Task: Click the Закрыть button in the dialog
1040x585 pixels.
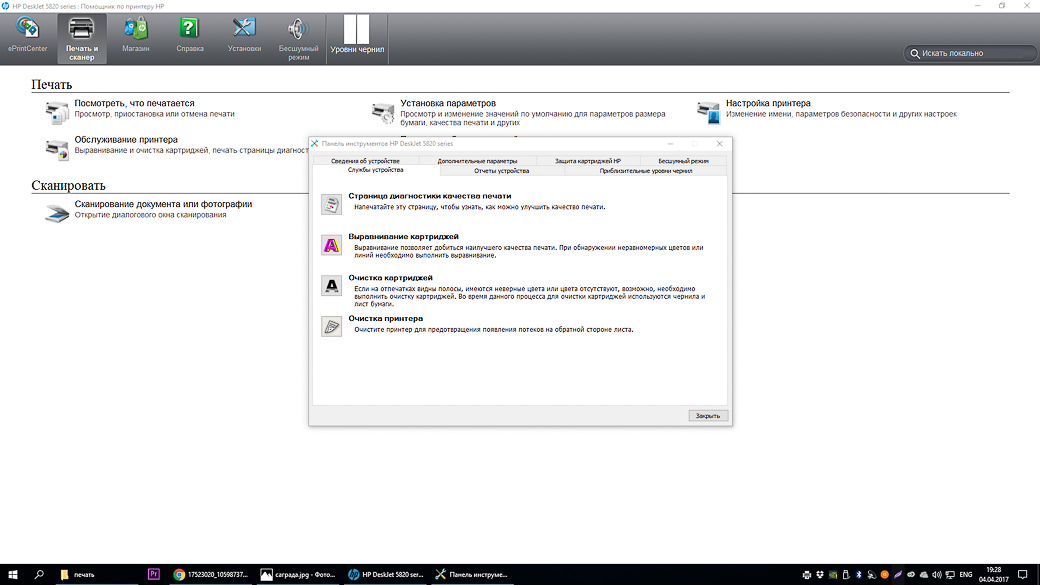Action: [708, 416]
